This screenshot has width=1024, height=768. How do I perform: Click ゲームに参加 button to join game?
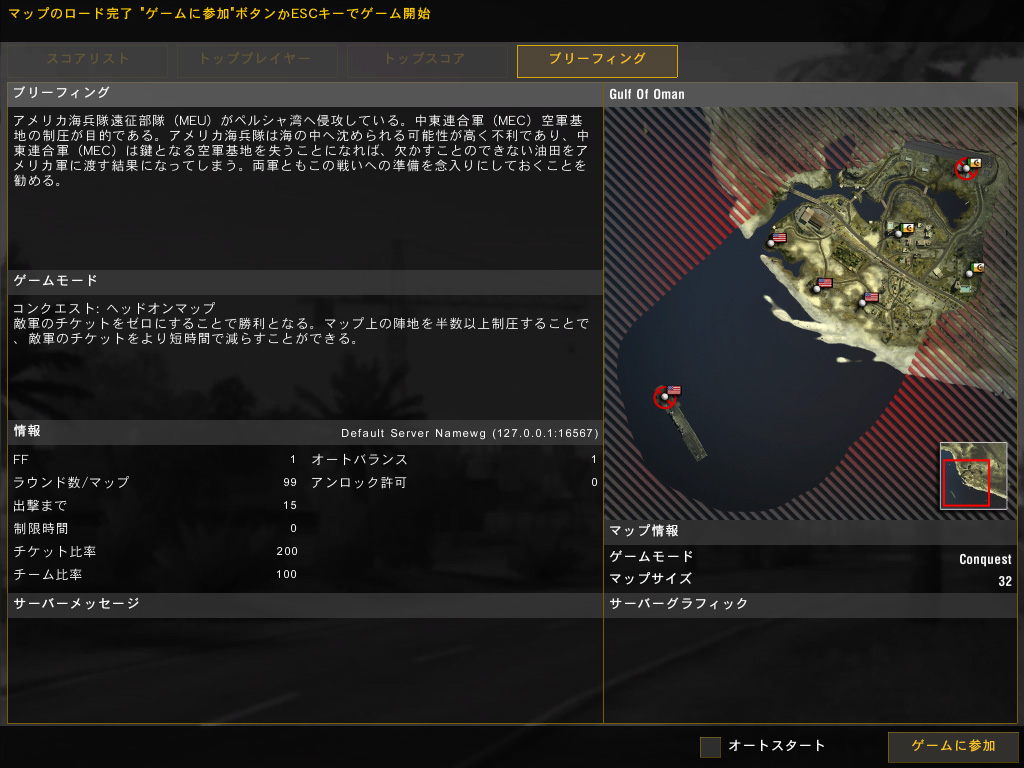pyautogui.click(x=953, y=746)
